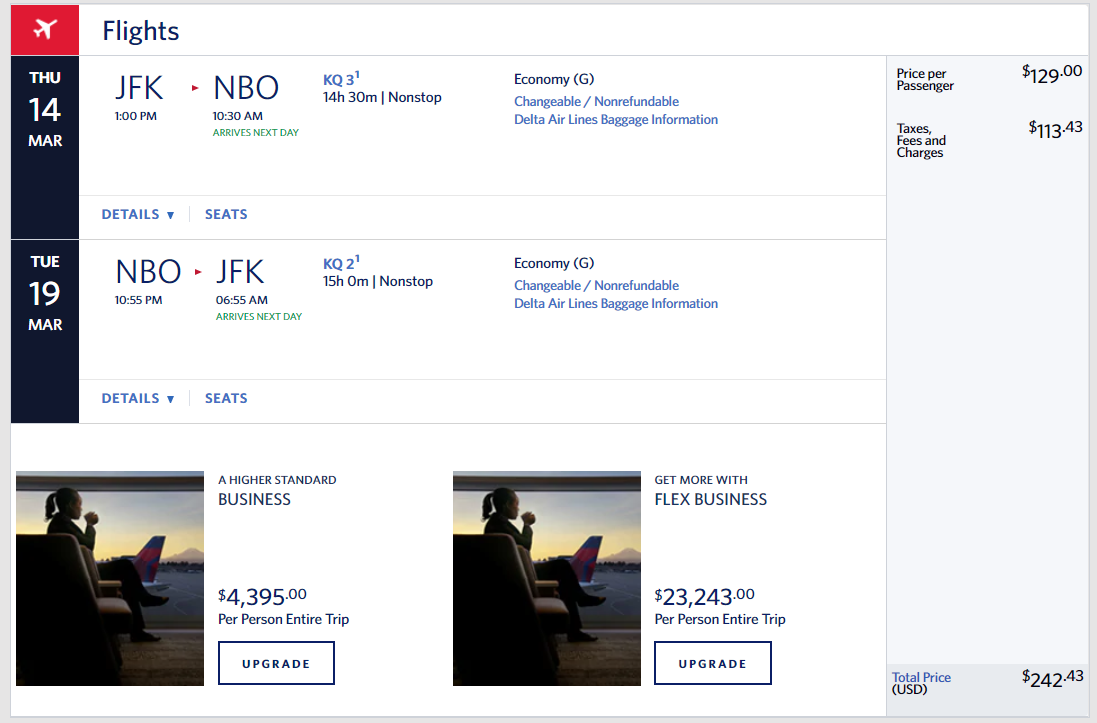
Task: Open Changeable / Nonrefundable for outbound flight
Action: [596, 102]
